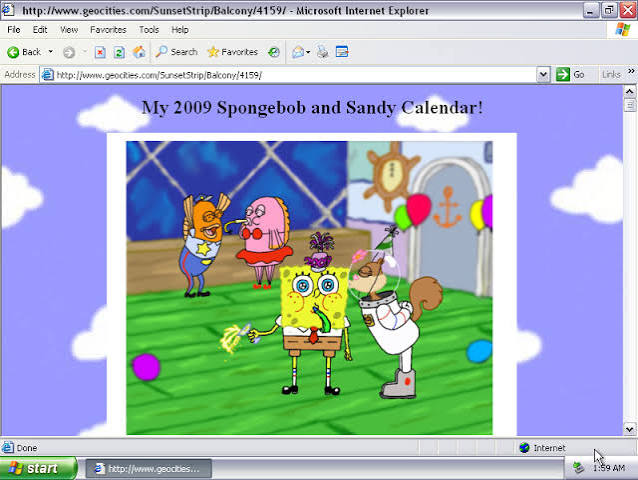Viewport: 638px width, 480px height.
Task: Open the View menu
Action: (x=69, y=30)
